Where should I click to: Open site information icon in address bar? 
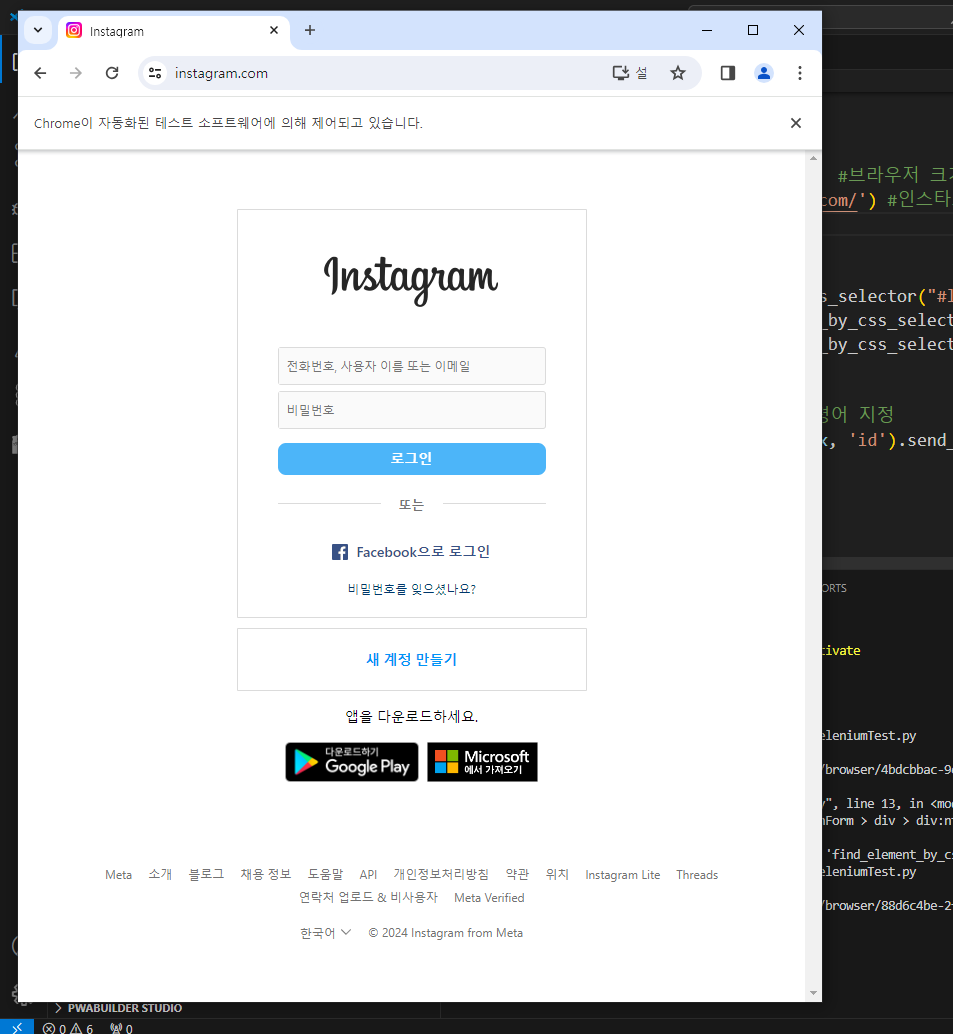[x=155, y=73]
